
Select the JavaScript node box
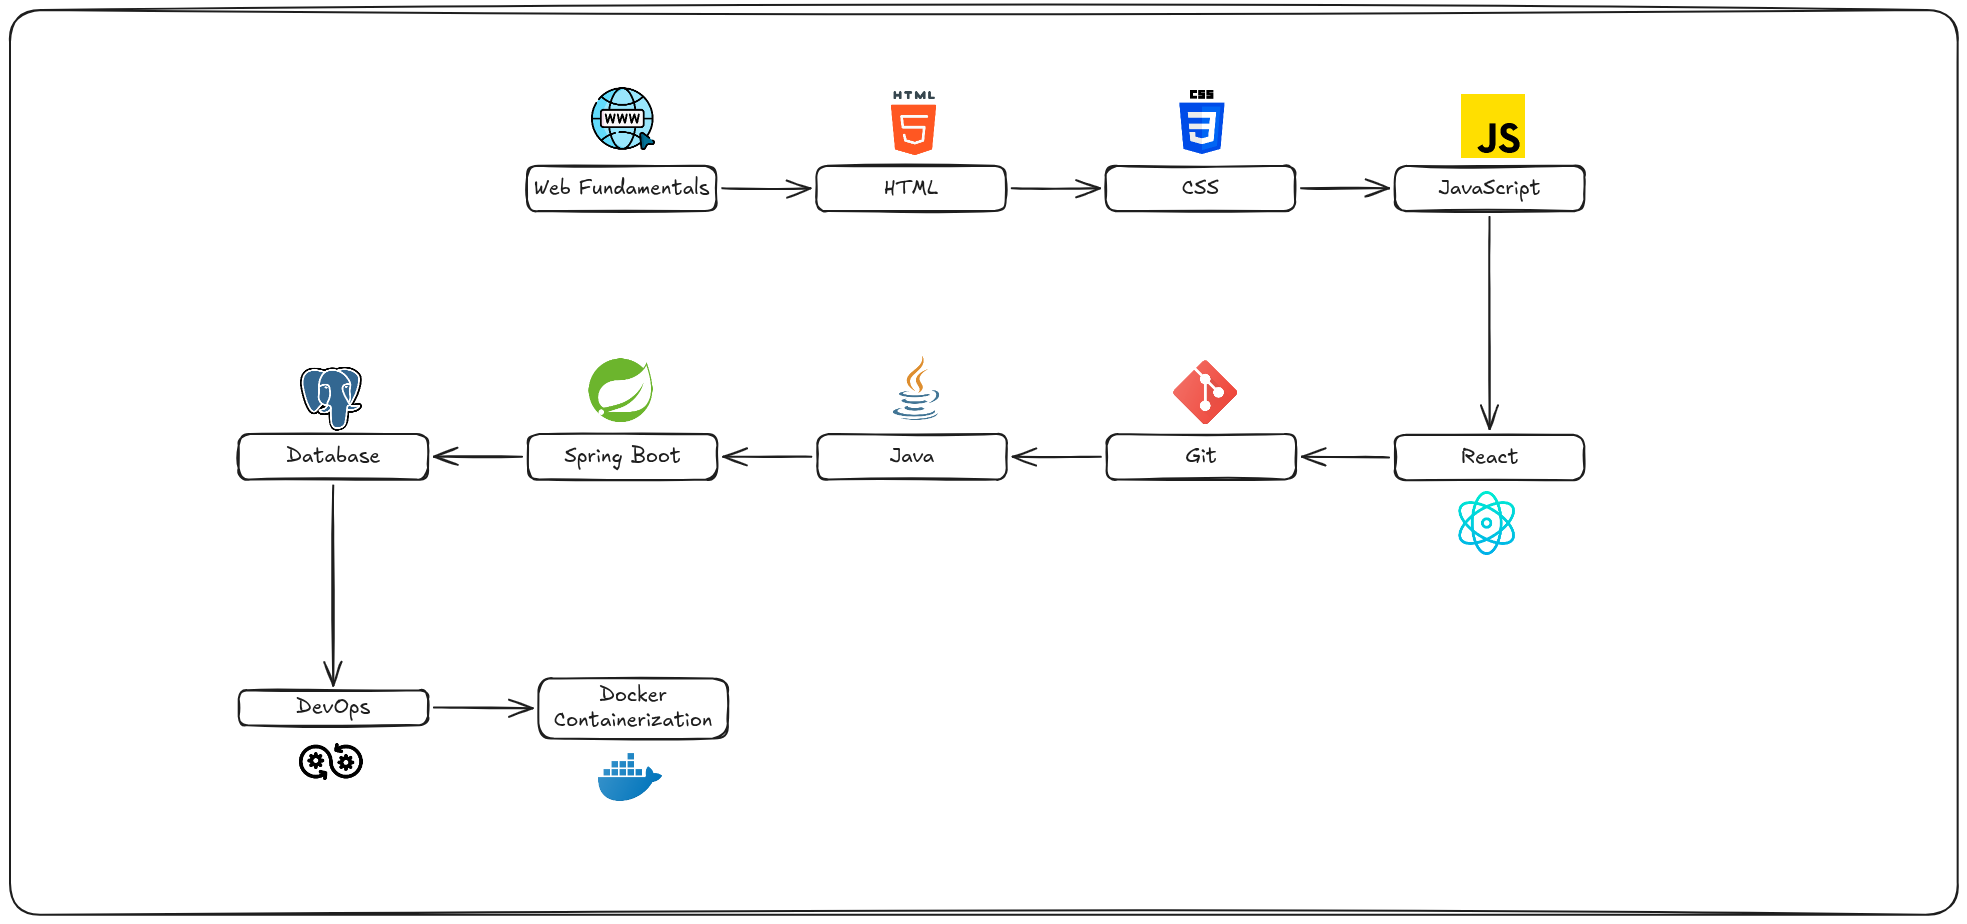(1490, 188)
